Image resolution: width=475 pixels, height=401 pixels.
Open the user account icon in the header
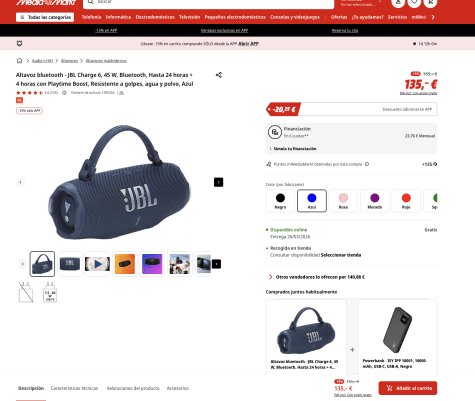pos(398,2)
